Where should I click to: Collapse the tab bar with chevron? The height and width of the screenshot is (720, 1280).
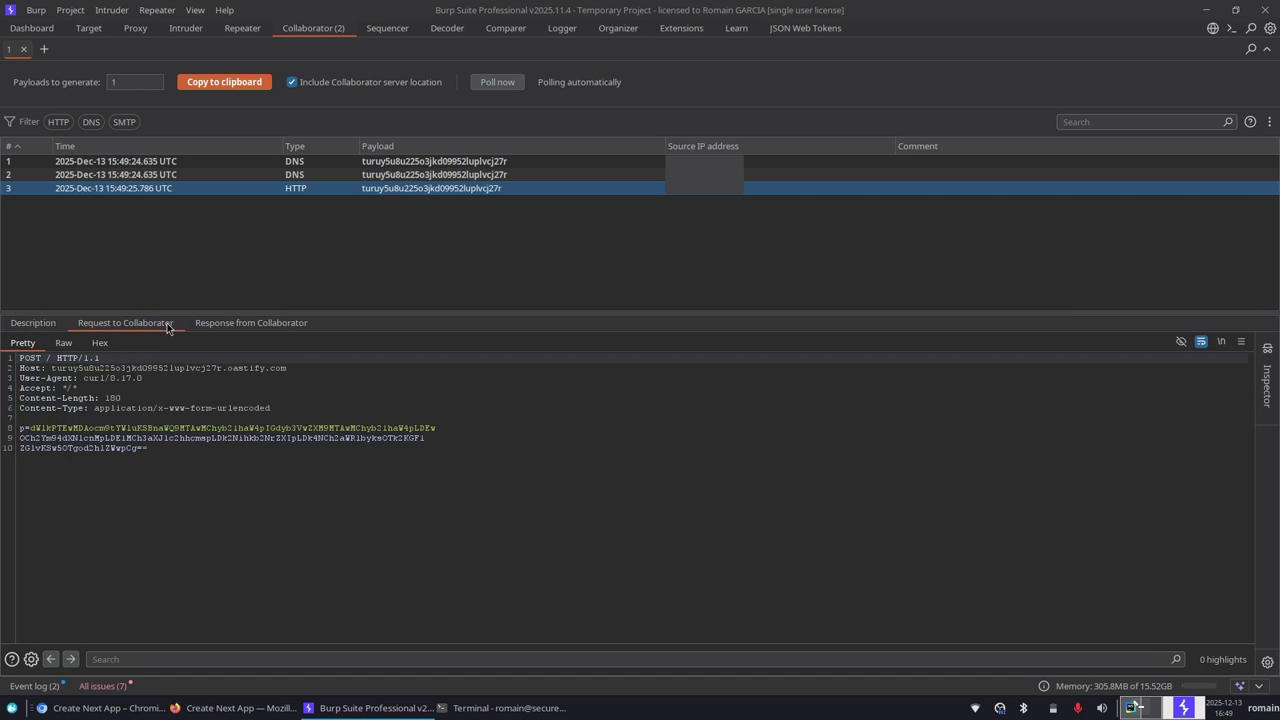click(x=1269, y=48)
